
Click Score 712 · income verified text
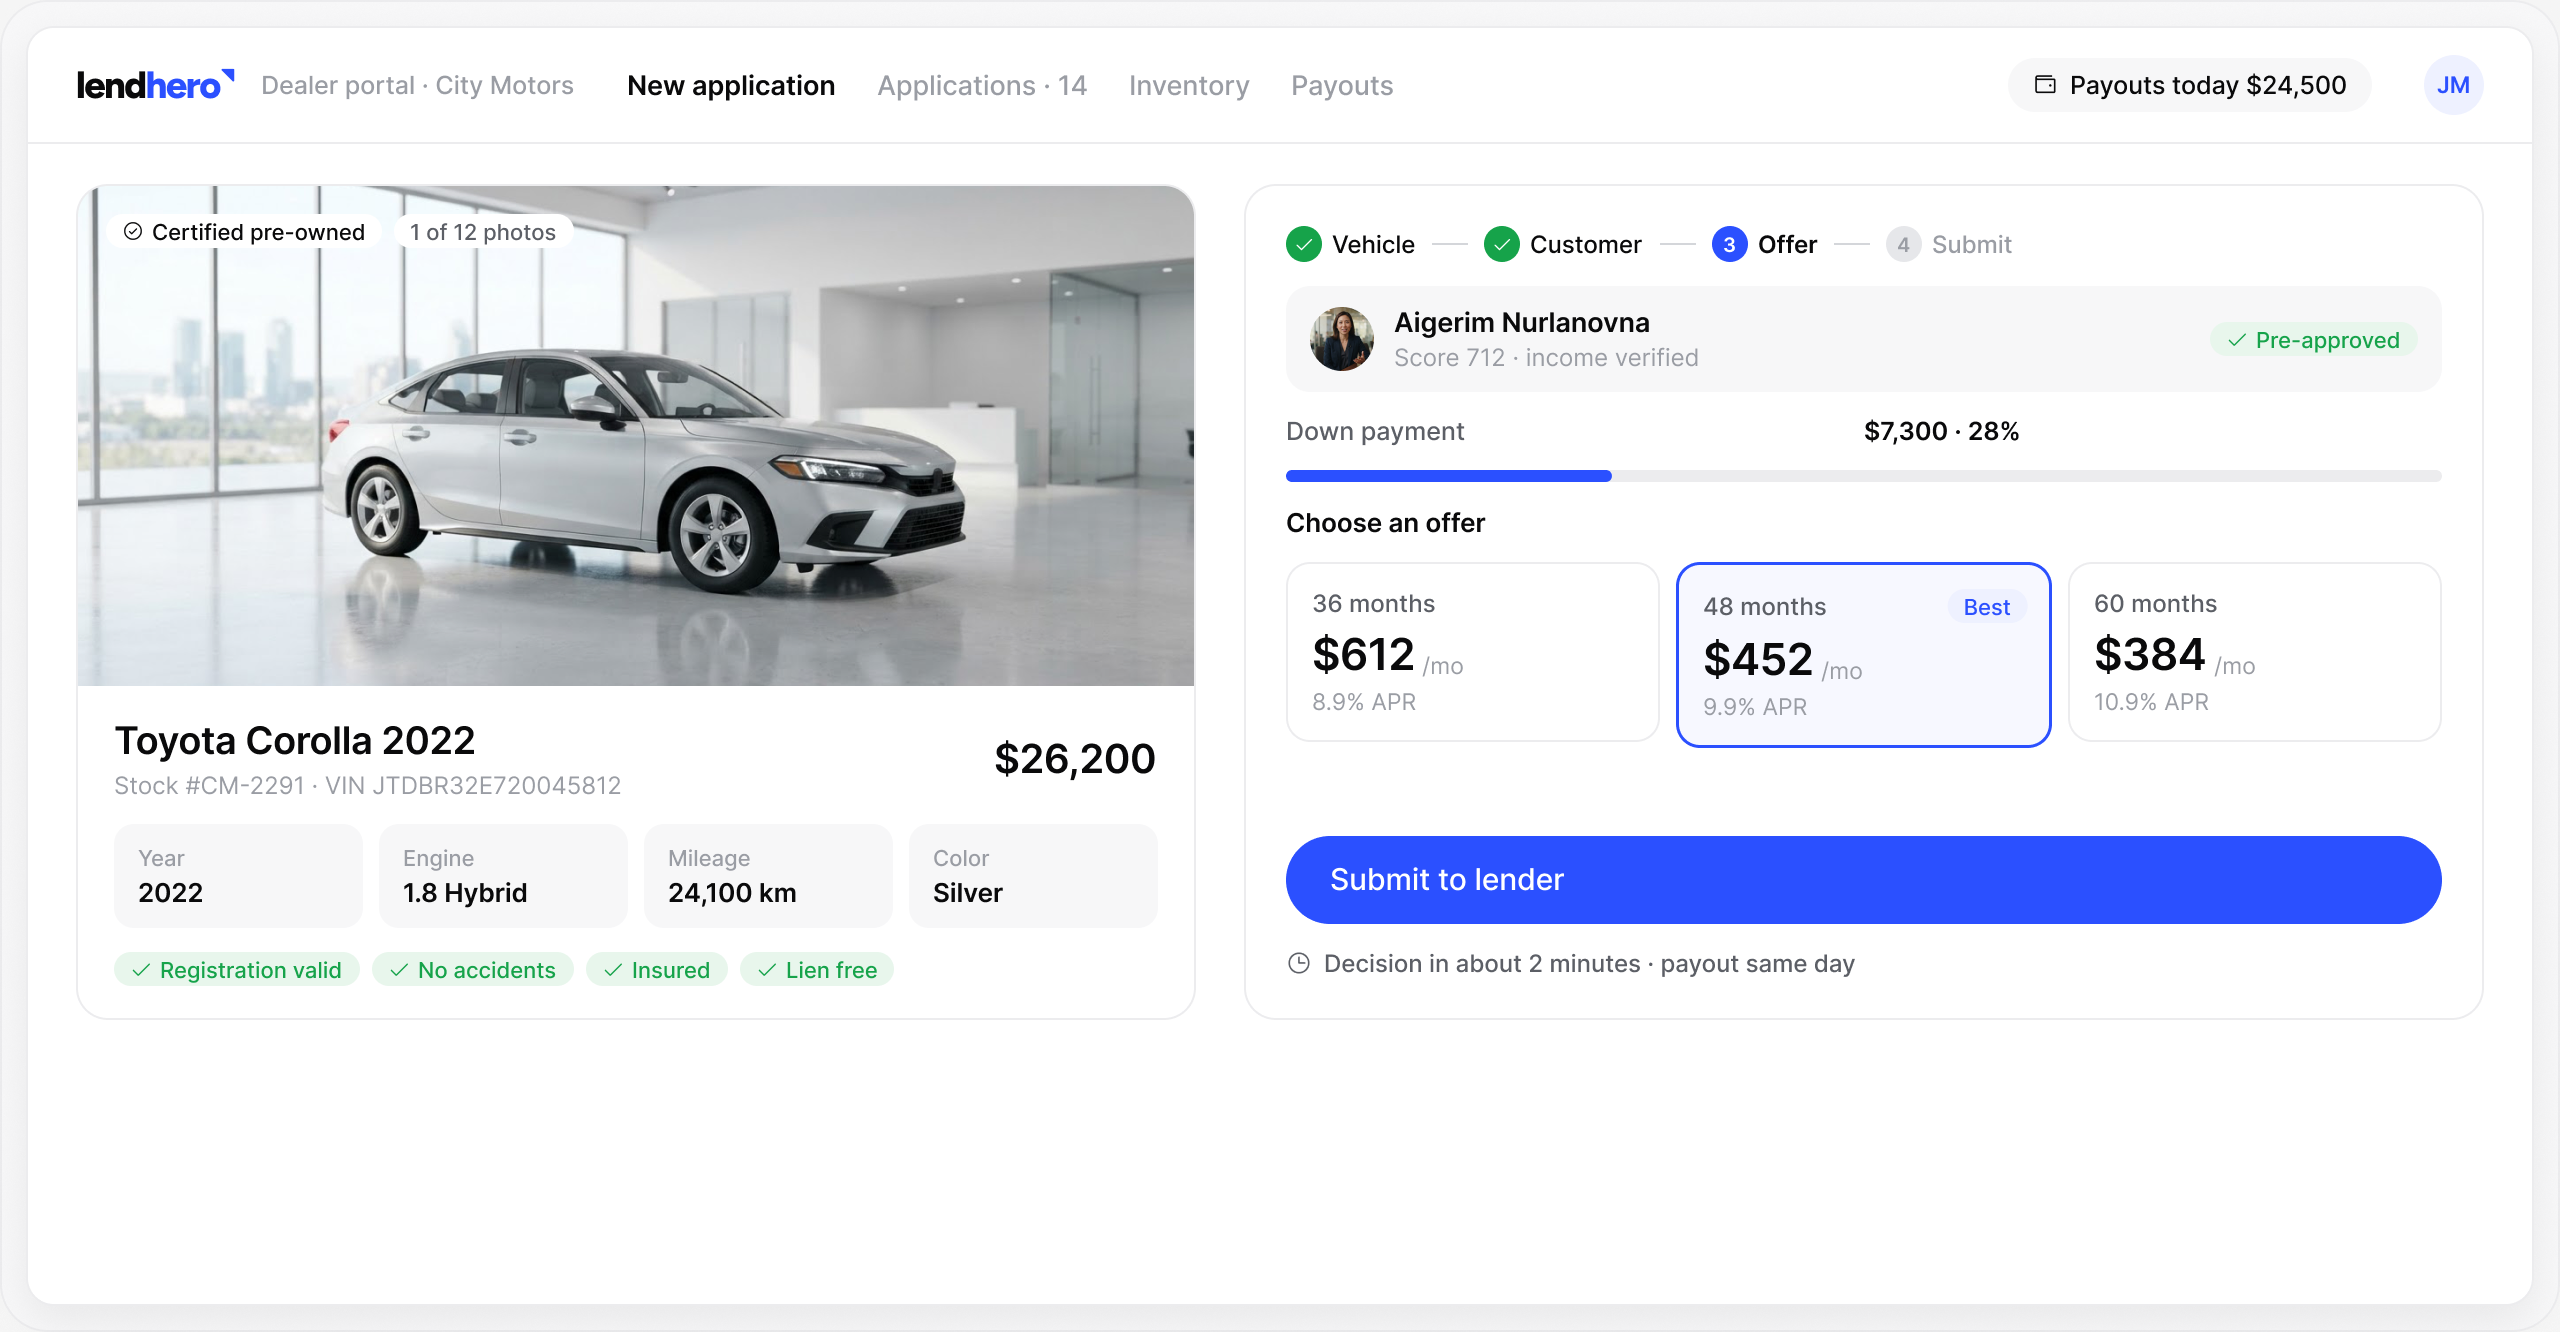click(x=1546, y=358)
